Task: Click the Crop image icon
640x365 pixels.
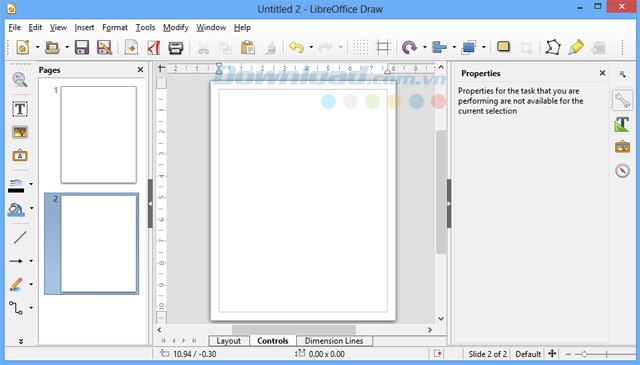Action: [x=526, y=47]
